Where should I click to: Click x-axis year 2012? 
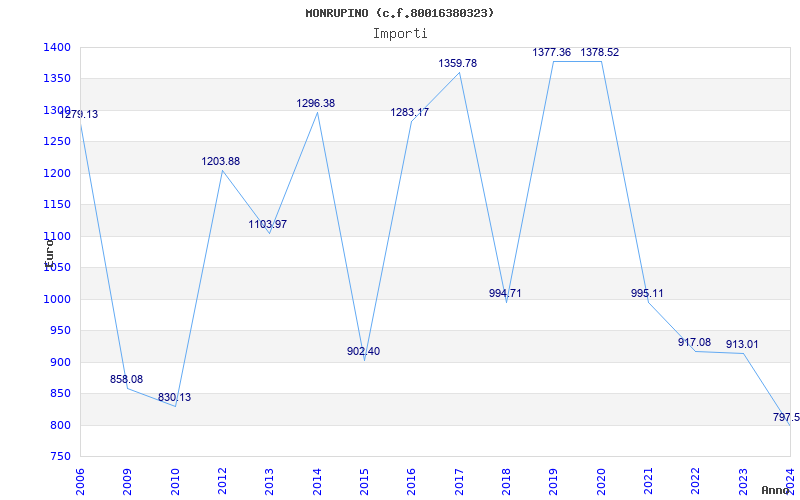(222, 482)
